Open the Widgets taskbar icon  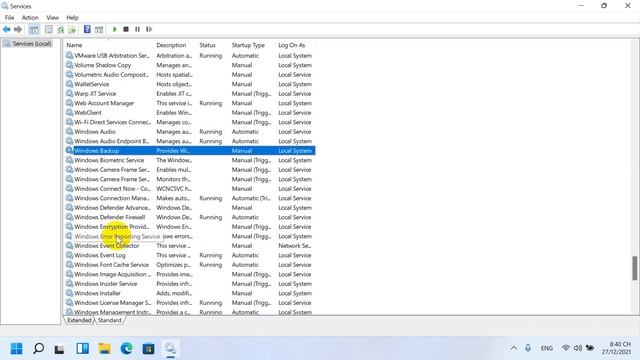(82, 349)
